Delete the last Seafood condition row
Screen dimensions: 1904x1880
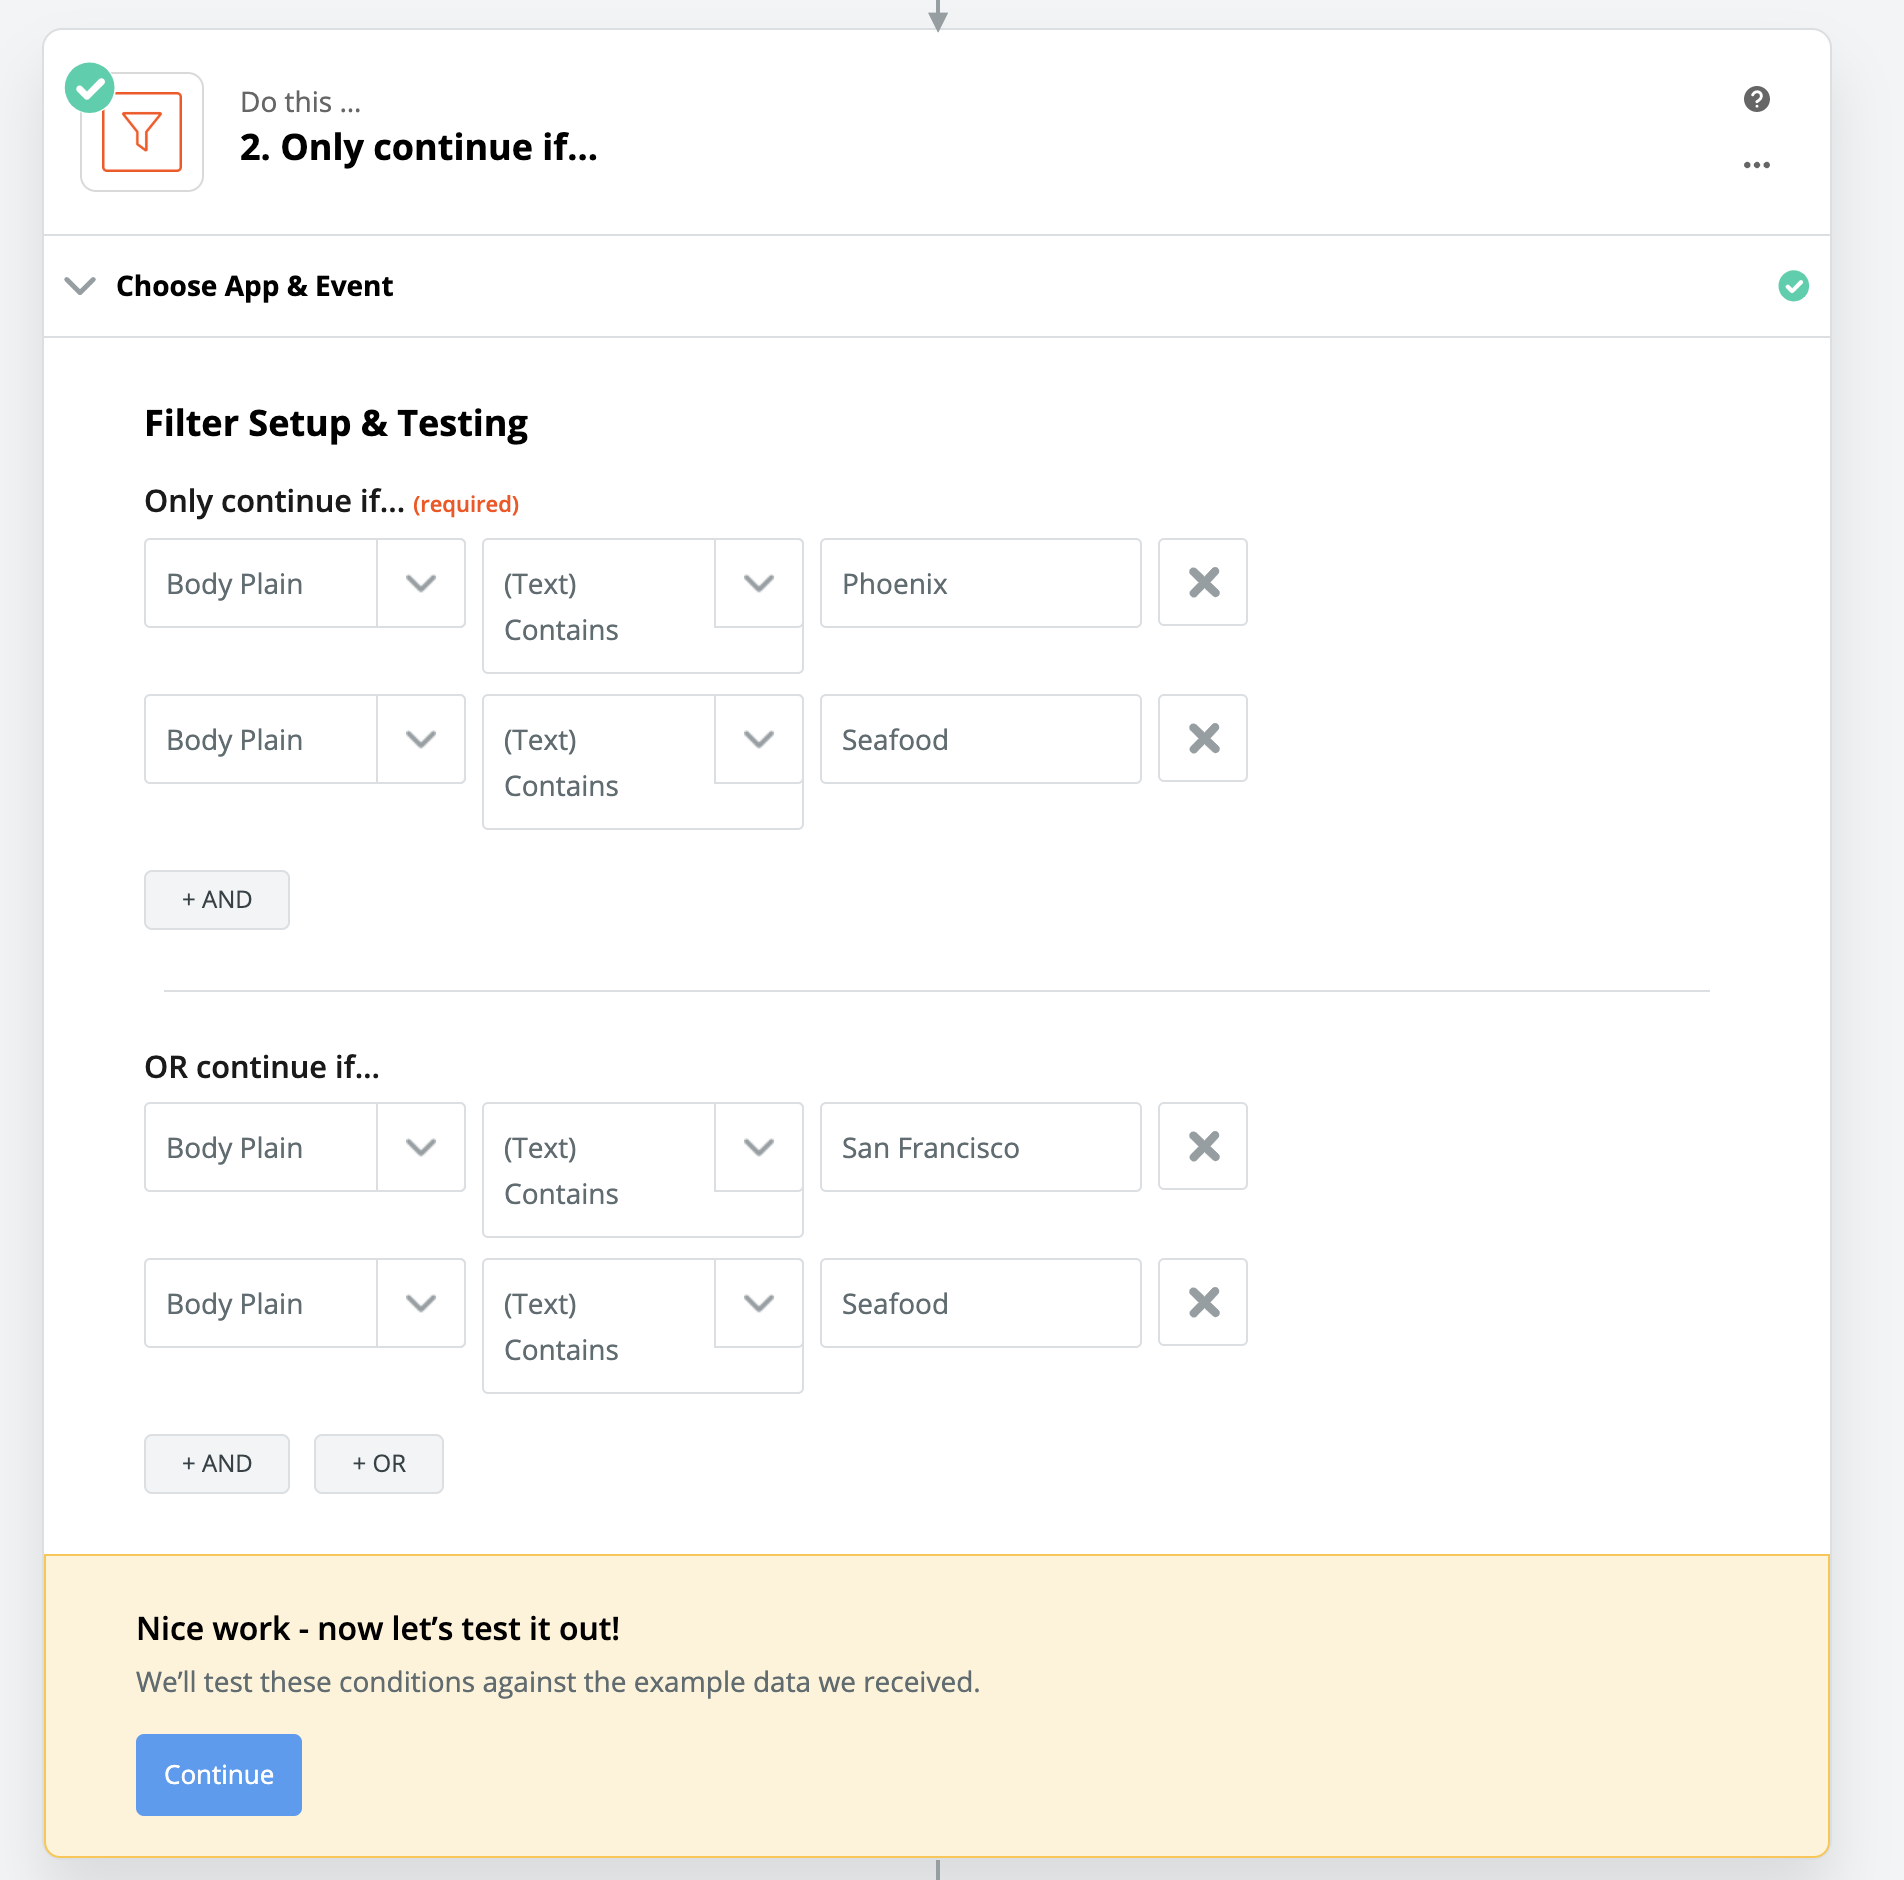point(1203,1303)
